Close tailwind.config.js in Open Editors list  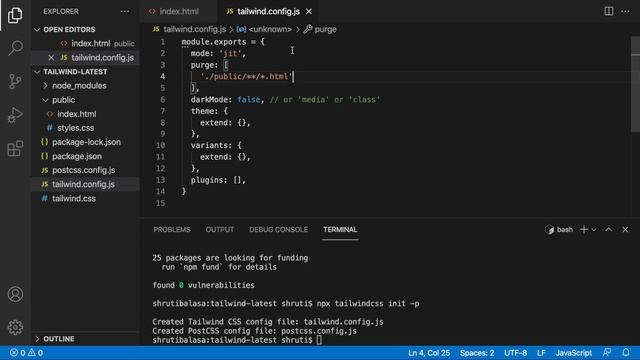[51, 58]
